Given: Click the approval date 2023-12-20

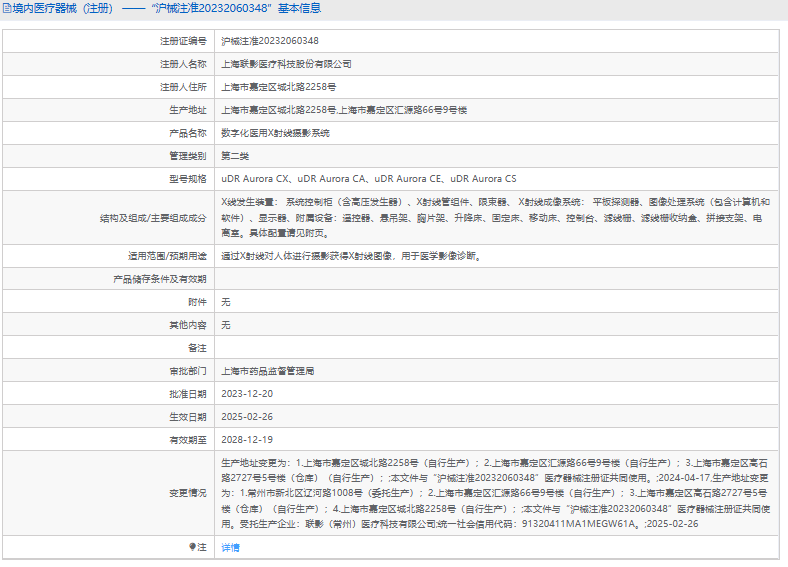Looking at the screenshot, I should 246,394.
